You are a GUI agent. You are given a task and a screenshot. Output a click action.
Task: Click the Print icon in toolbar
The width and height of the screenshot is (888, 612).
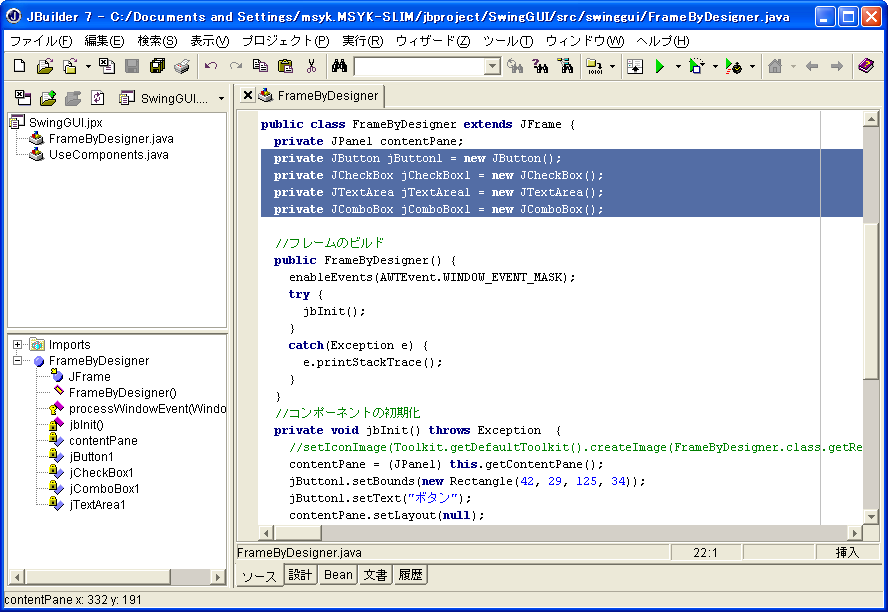(181, 66)
